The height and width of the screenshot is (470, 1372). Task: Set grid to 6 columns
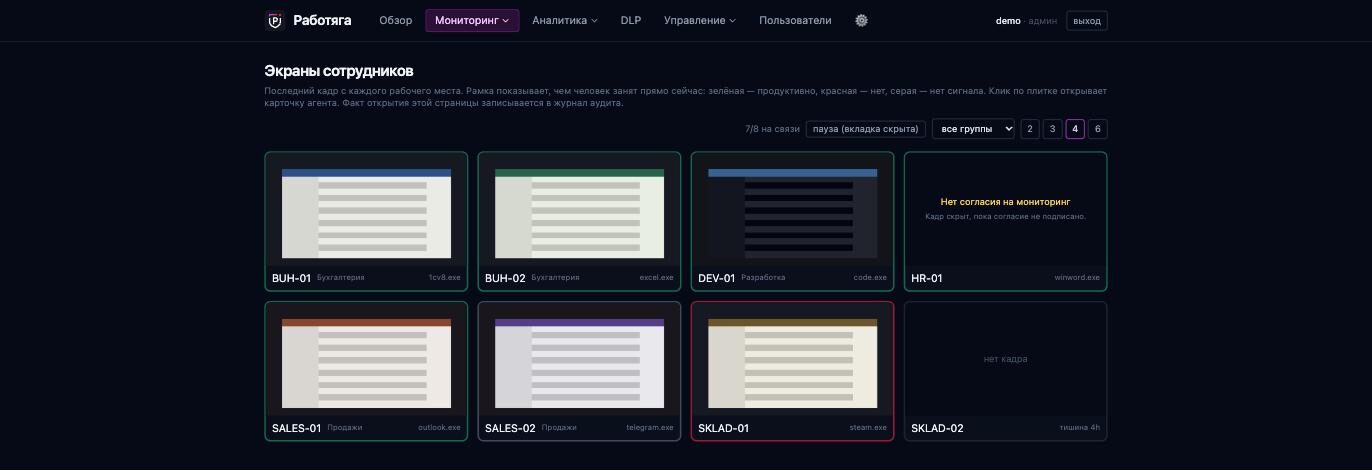[x=1098, y=129]
